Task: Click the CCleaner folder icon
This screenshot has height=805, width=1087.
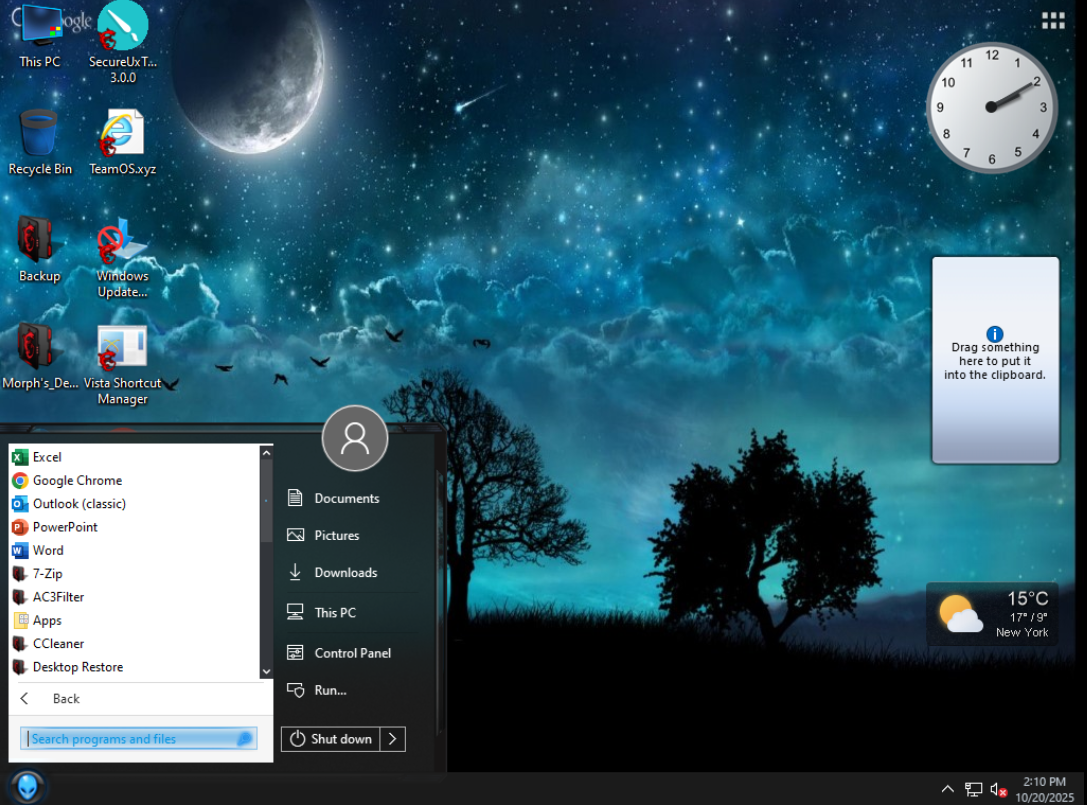Action: 20,643
